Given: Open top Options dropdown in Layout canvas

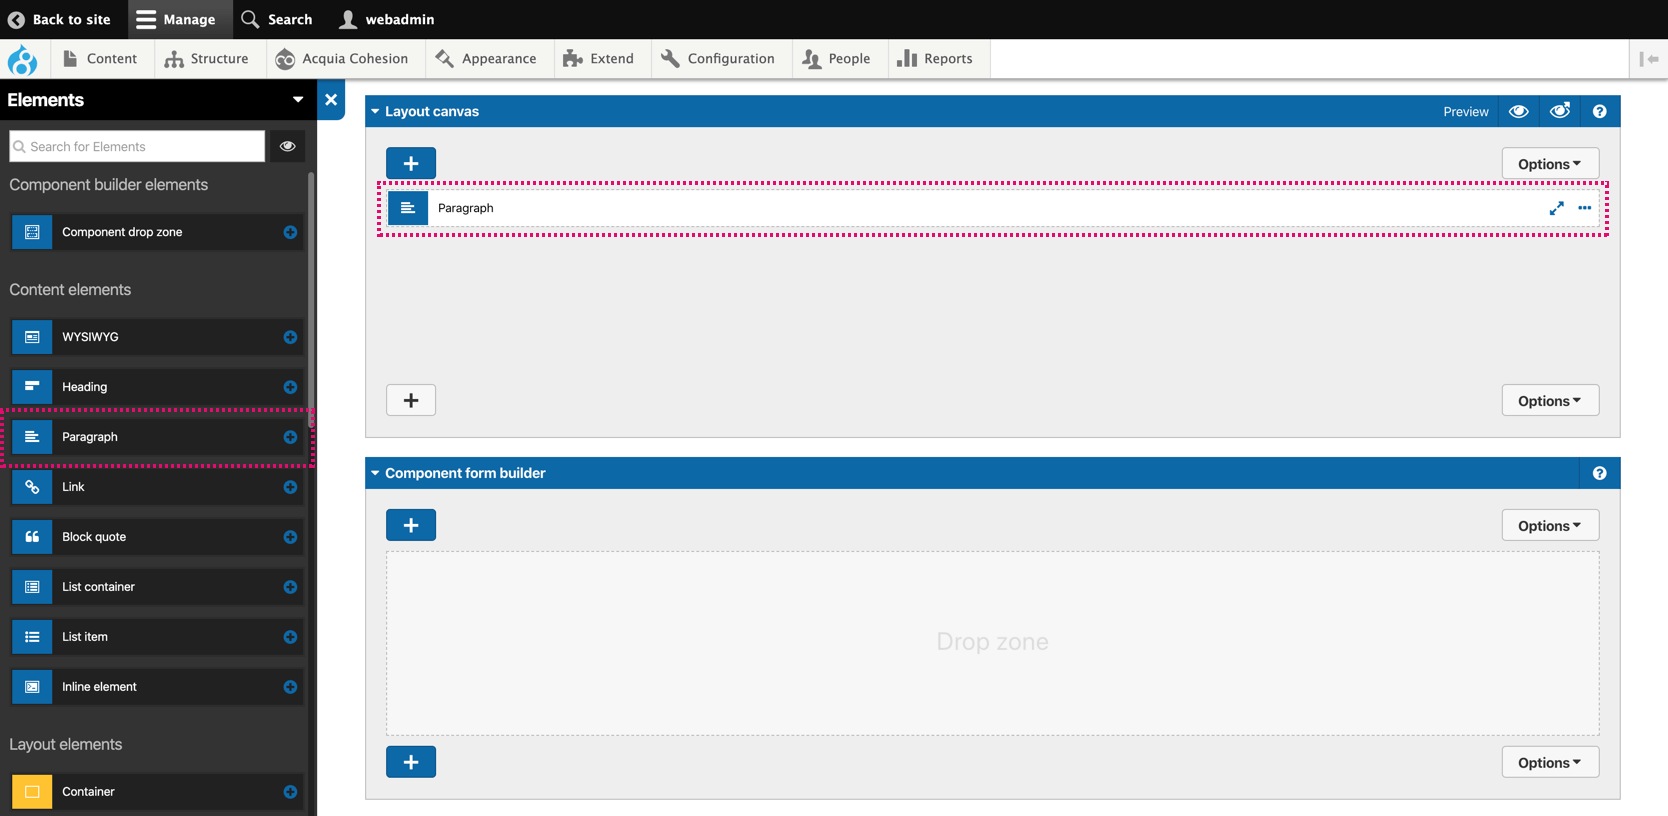Looking at the screenshot, I should [1550, 164].
